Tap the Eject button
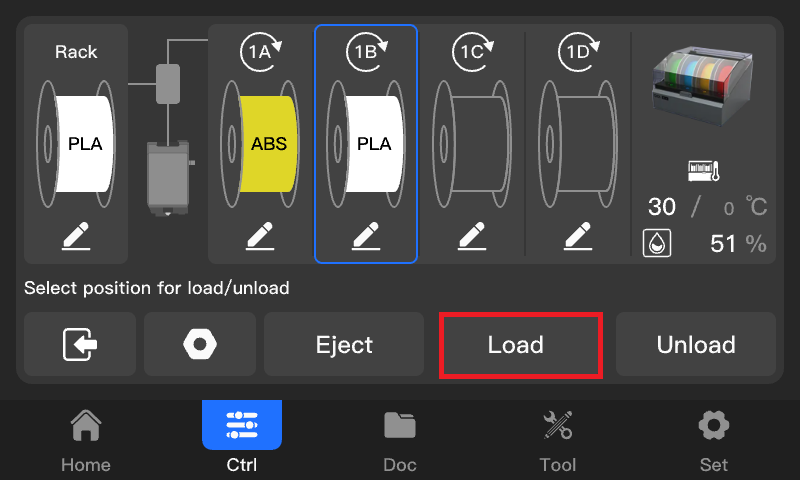The image size is (800, 480). 344,344
